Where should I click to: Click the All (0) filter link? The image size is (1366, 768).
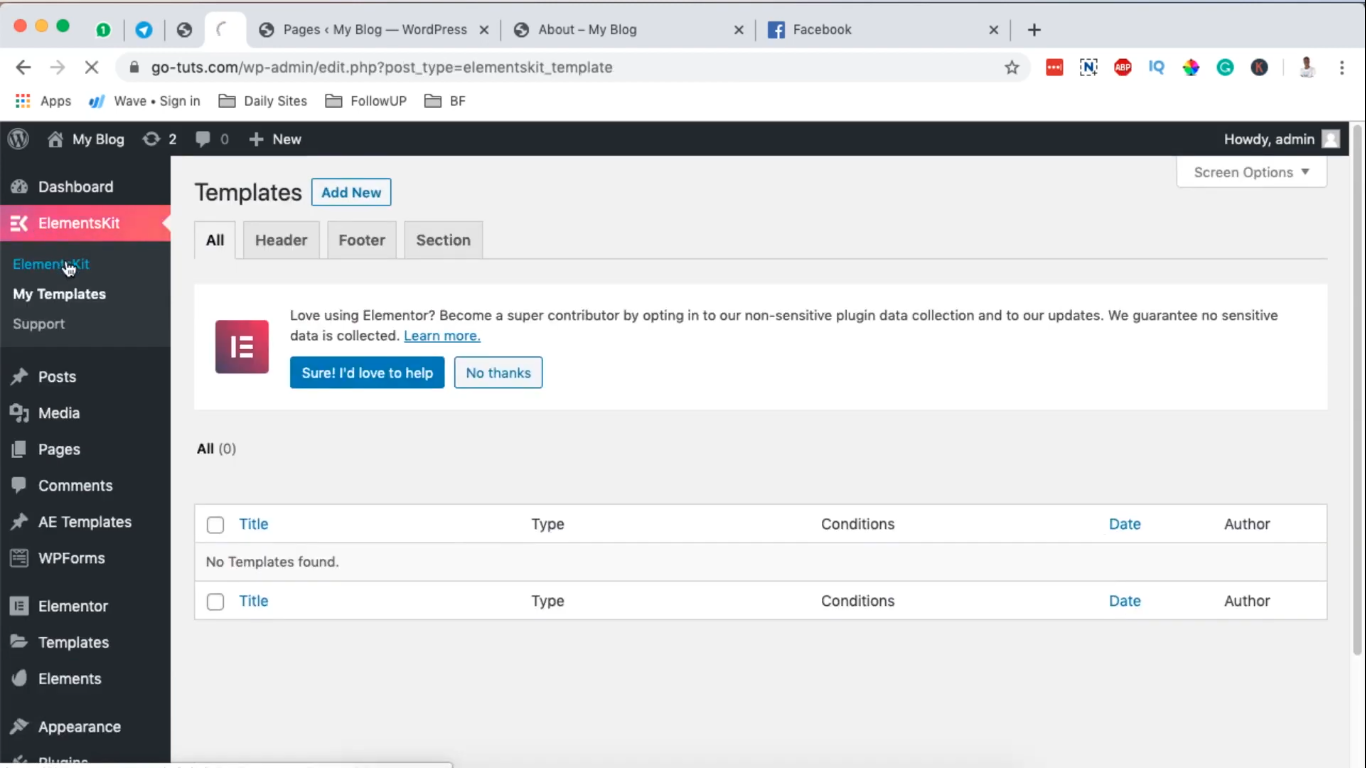pyautogui.click(x=216, y=449)
